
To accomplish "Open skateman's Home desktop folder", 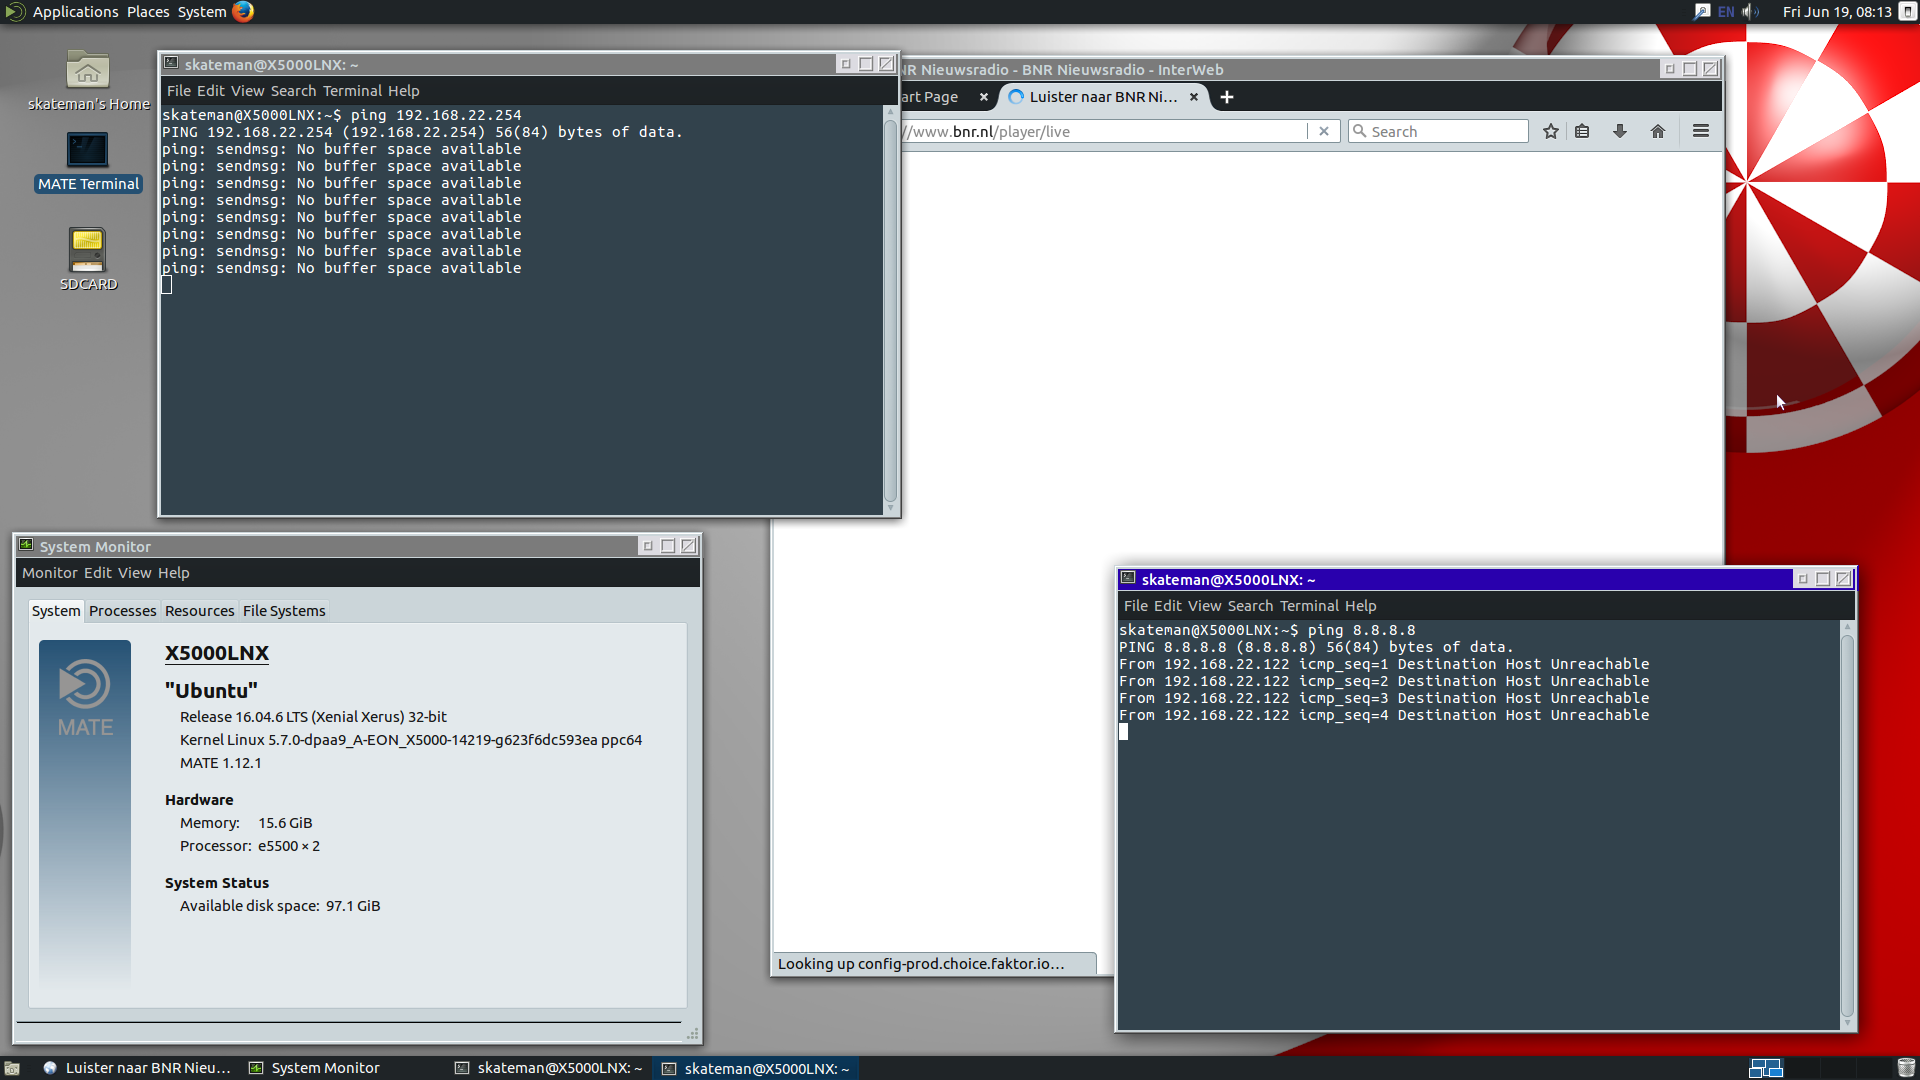I will [x=88, y=80].
